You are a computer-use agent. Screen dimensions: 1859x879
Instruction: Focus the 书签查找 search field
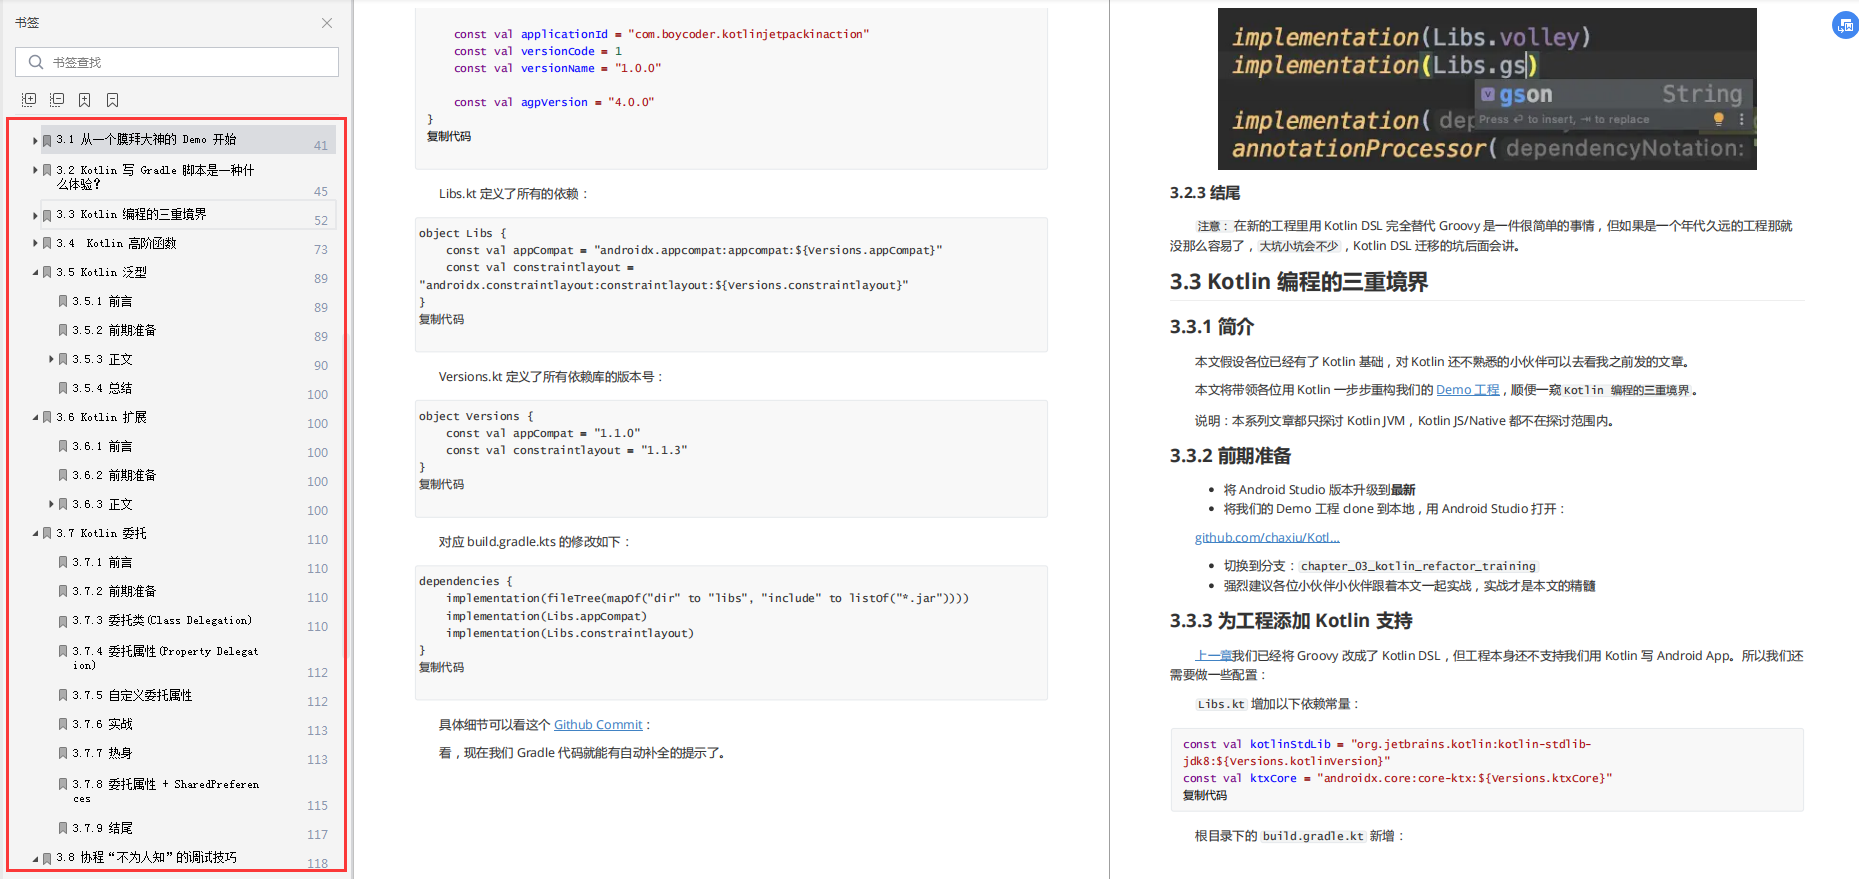click(177, 62)
